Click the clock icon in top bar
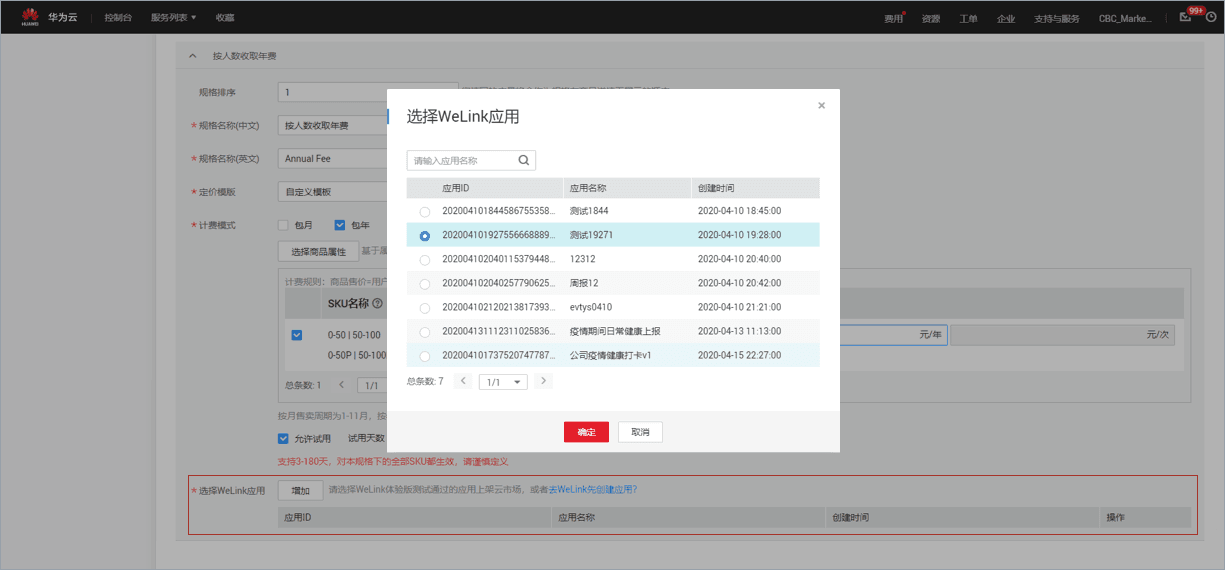The image size is (1225, 570). pyautogui.click(x=1211, y=17)
